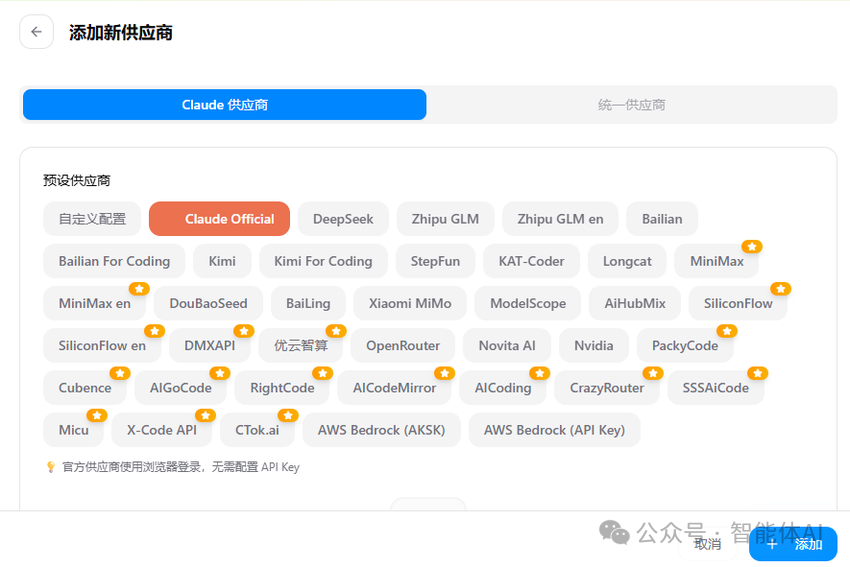Select the SiliconFlow en preset
Image resolution: width=850 pixels, height=567 pixels.
[x=102, y=346]
